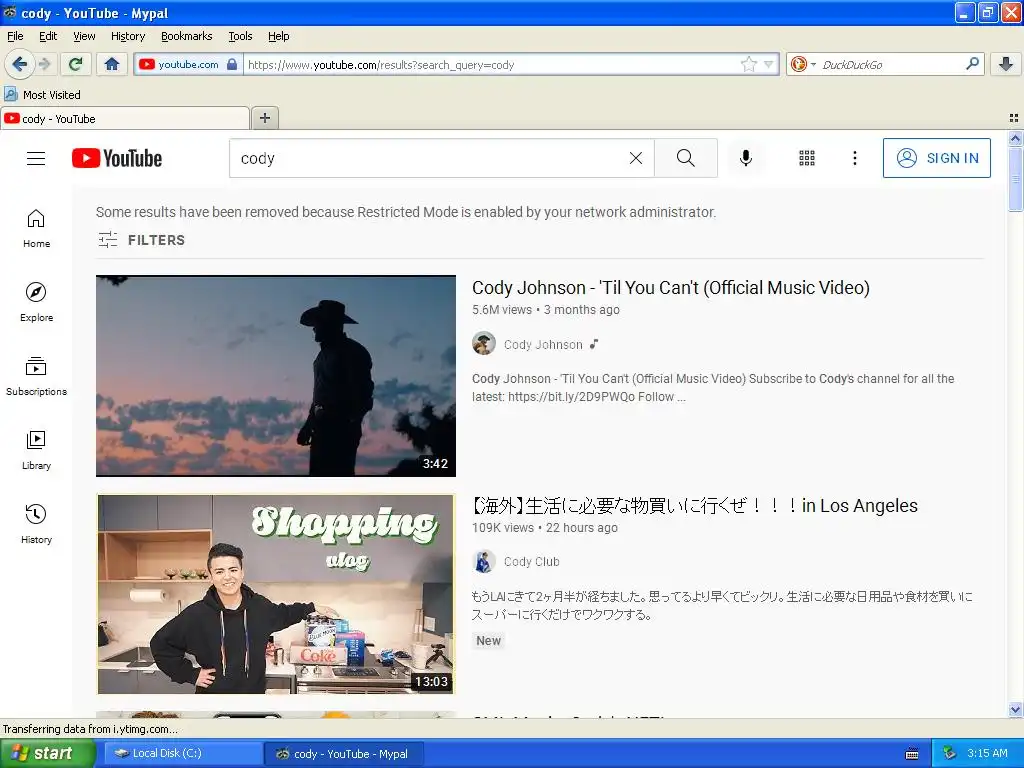Click the on-screen keyboard tray icon
Viewport: 1024px width, 768px height.
pyautogui.click(x=912, y=754)
